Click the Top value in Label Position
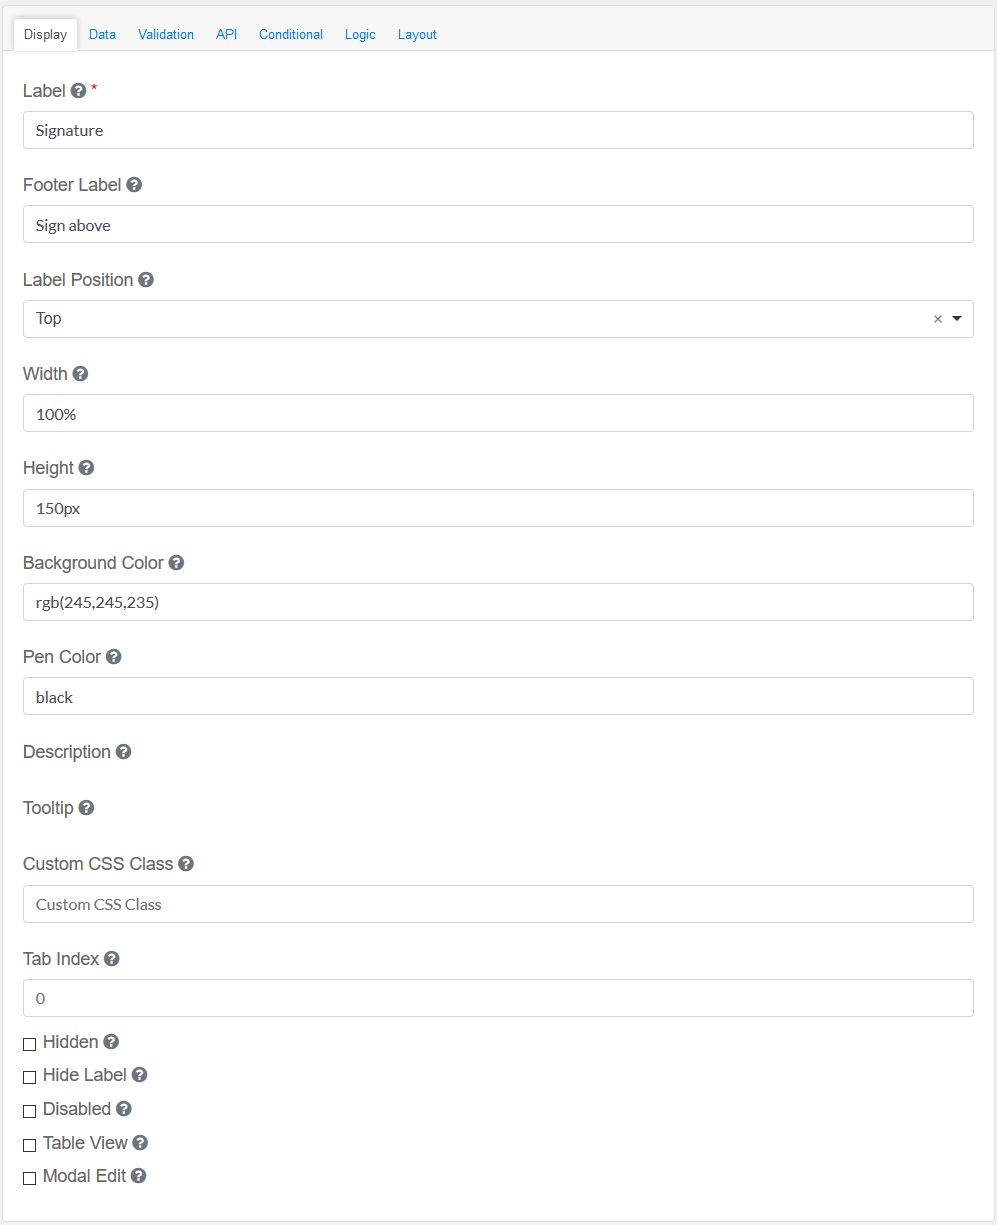Viewport: 997px width, 1225px height. point(49,319)
